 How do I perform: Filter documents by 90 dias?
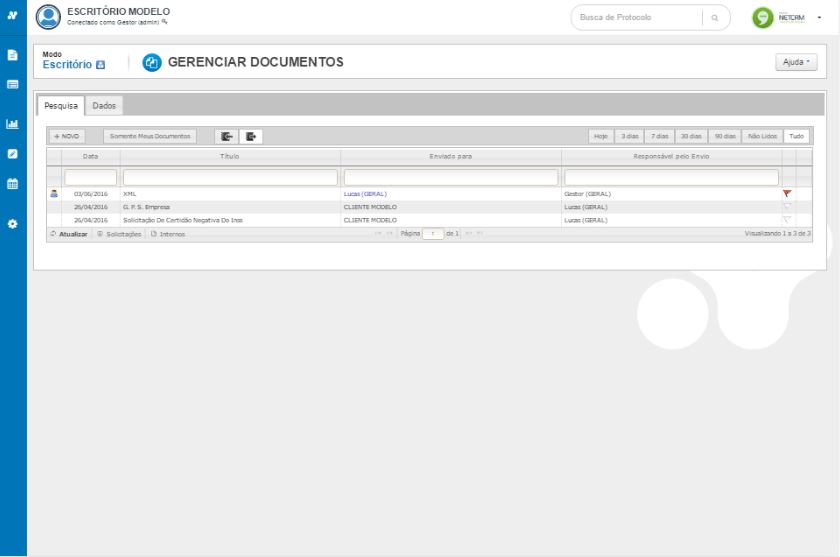pyautogui.click(x=725, y=137)
